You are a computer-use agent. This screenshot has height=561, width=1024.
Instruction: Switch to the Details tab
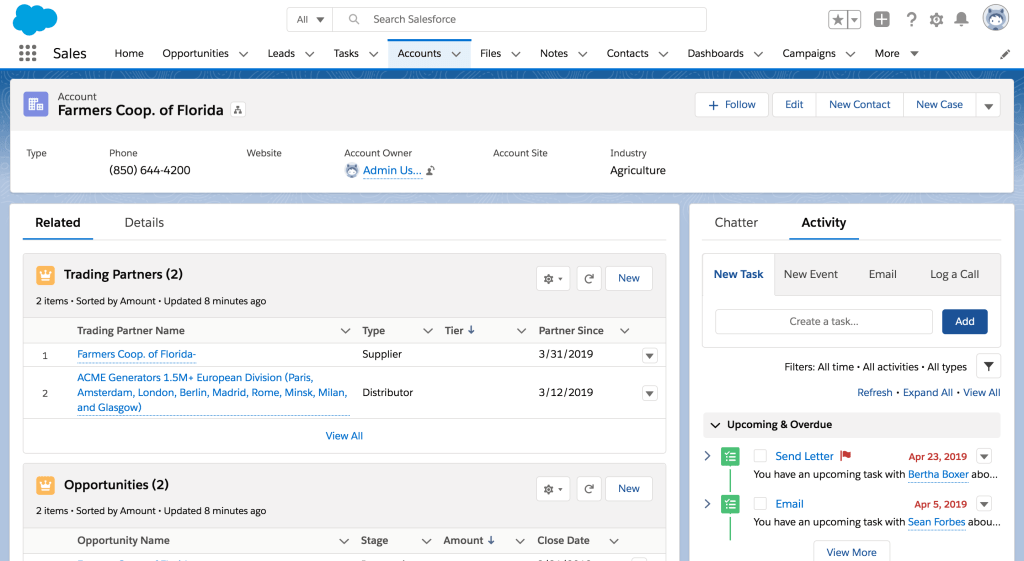point(144,223)
